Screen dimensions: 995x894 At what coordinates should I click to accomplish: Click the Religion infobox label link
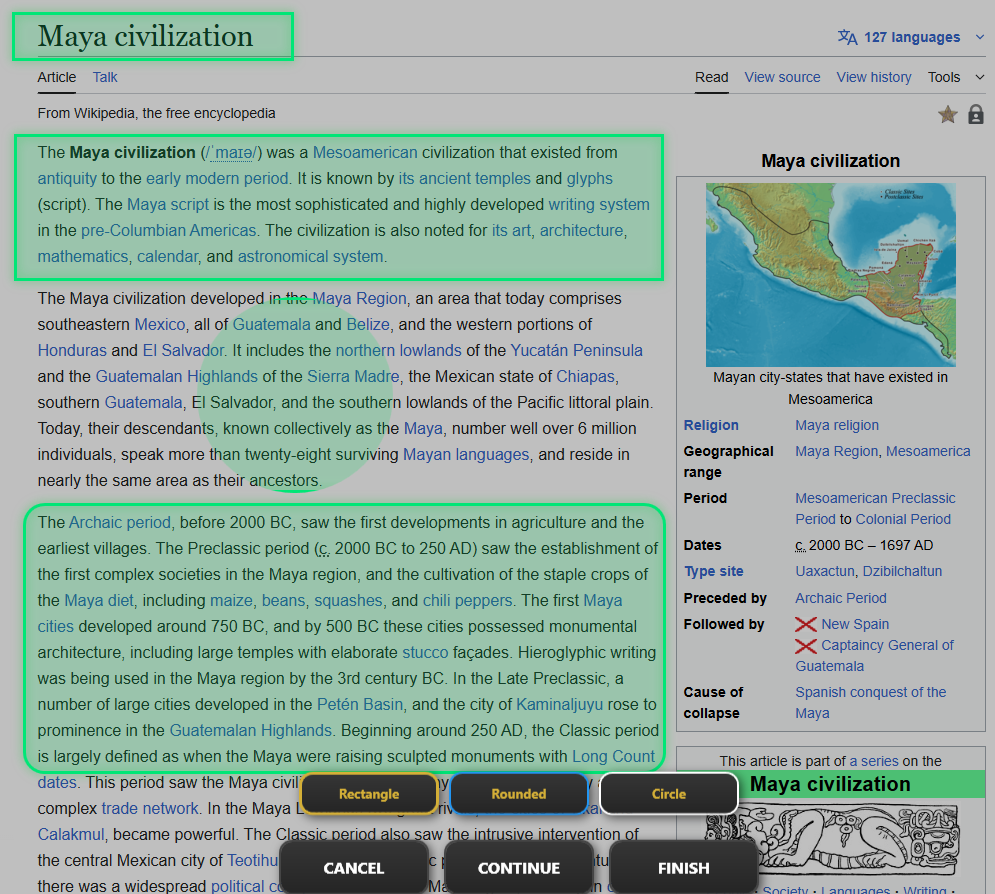pos(711,426)
